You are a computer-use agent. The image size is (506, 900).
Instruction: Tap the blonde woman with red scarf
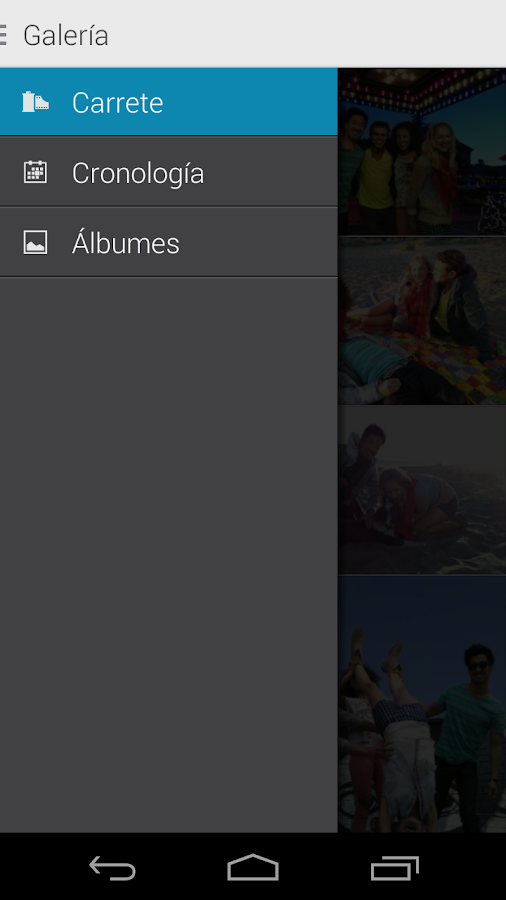(x=439, y=178)
